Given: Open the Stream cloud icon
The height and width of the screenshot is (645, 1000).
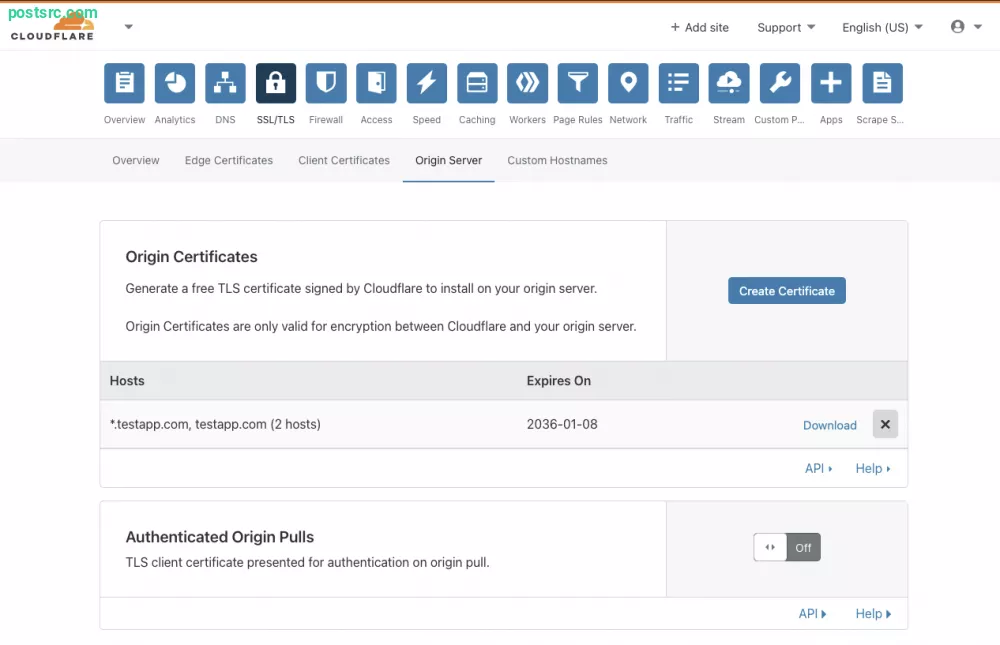Looking at the screenshot, I should 729,84.
